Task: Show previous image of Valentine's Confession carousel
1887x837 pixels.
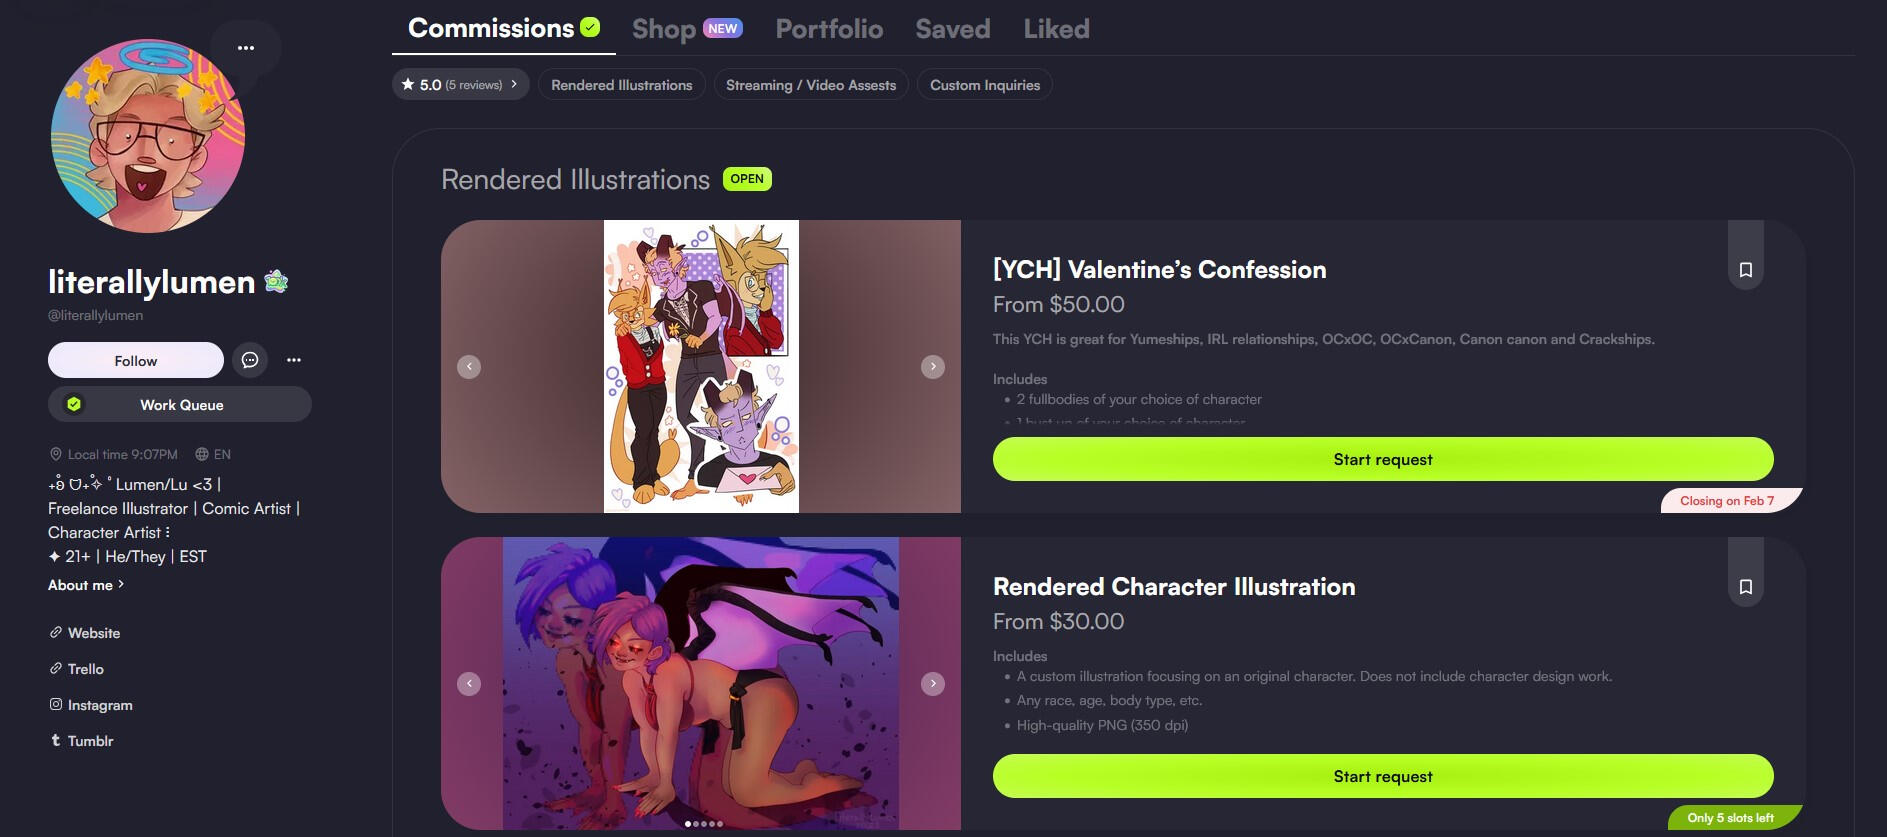Action: (469, 367)
